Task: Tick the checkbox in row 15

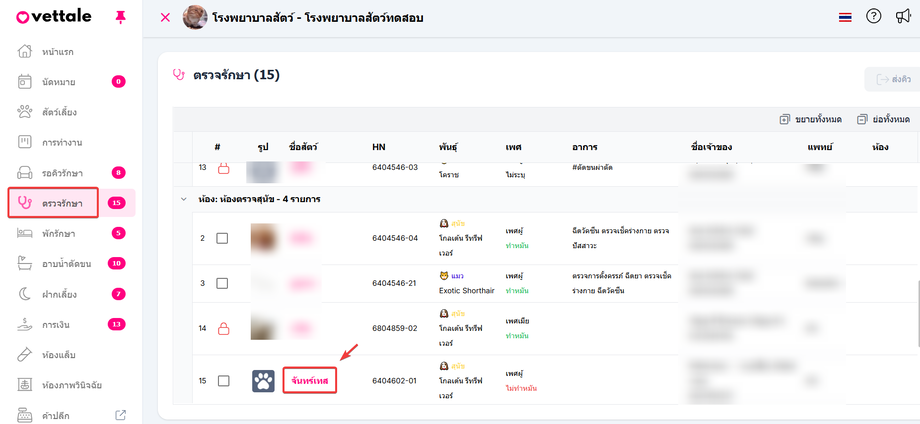Action: [x=223, y=381]
